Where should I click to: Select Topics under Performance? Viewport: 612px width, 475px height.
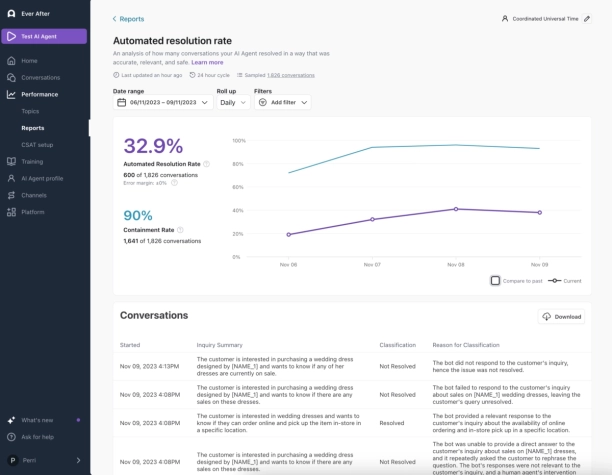click(x=30, y=111)
